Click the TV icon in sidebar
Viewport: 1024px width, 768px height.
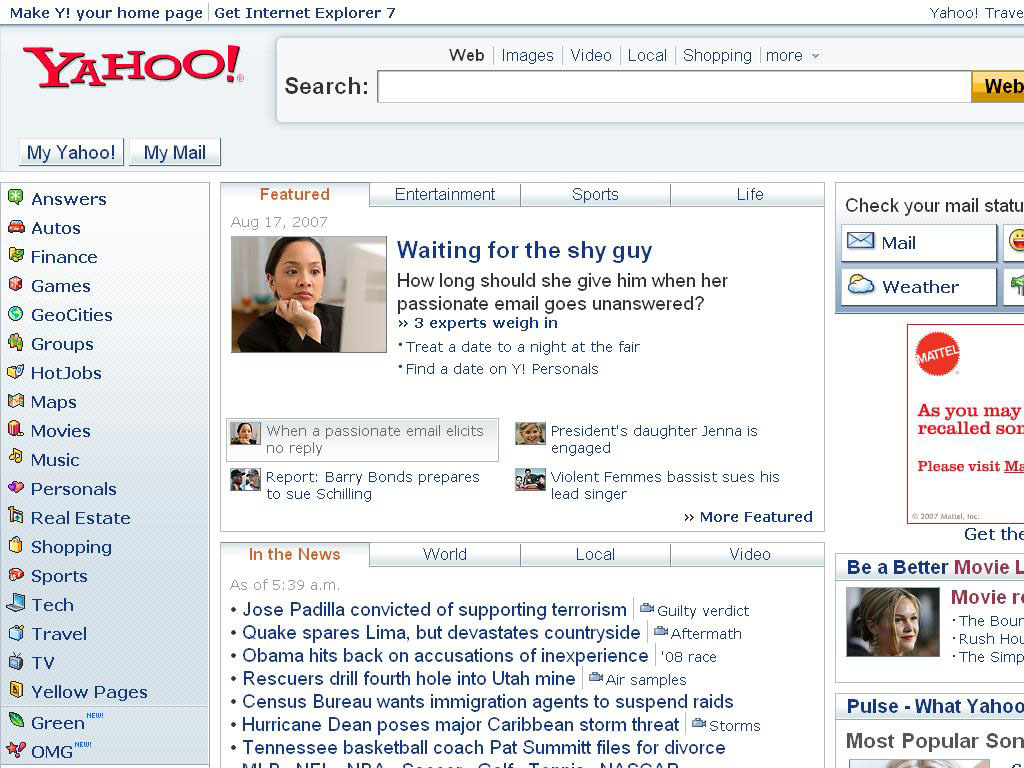16,661
